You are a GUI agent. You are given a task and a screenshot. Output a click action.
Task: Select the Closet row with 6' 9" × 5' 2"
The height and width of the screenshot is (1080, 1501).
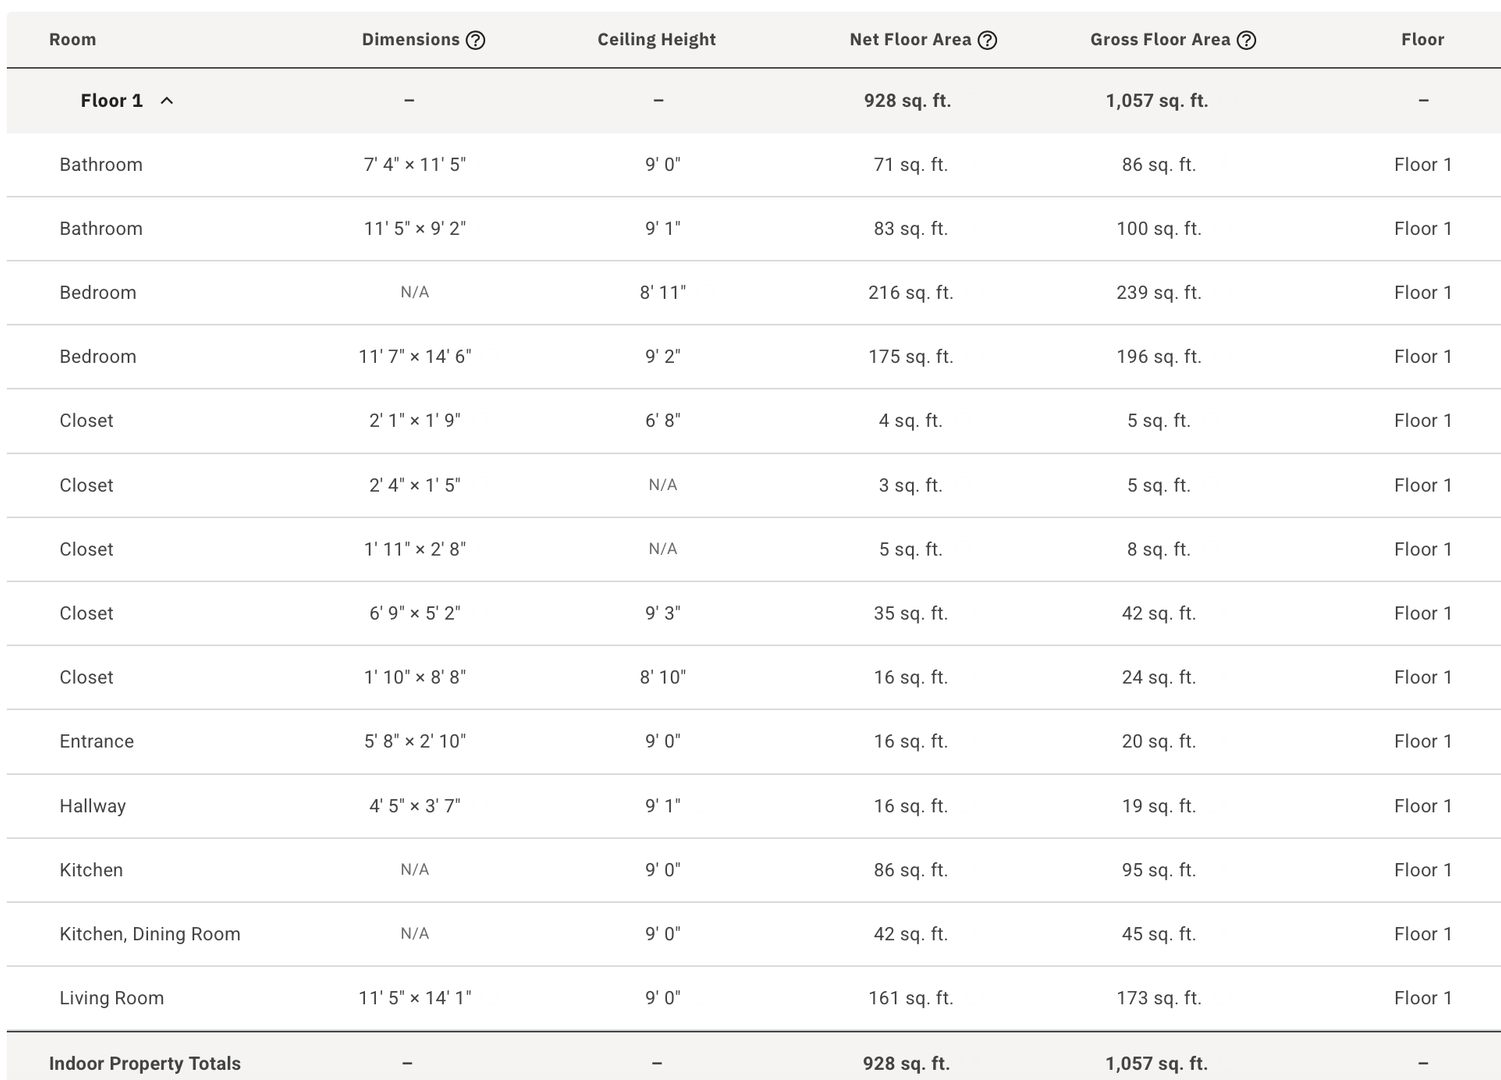754,613
